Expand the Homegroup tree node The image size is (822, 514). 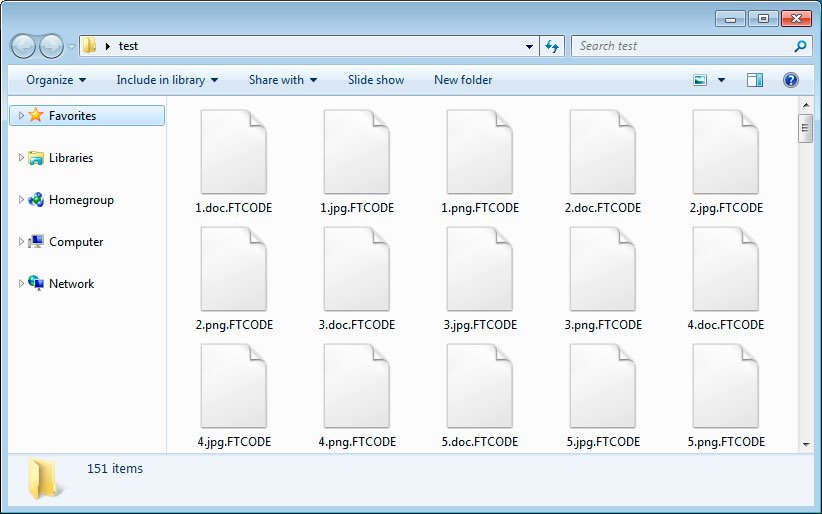(21, 199)
